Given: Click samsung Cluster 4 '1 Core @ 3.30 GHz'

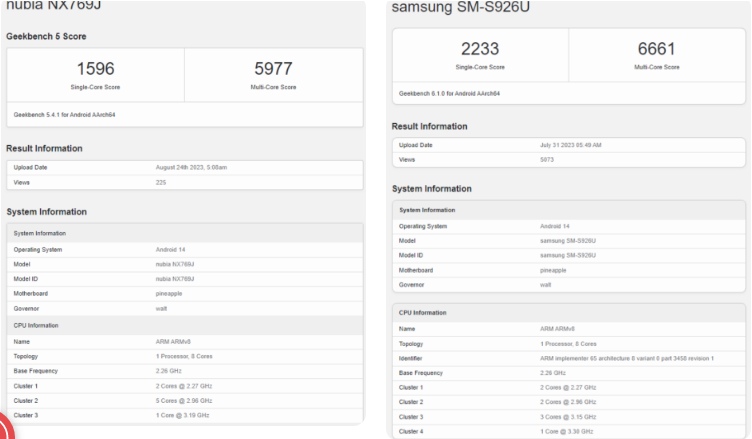Looking at the screenshot, I should click(x=567, y=431).
